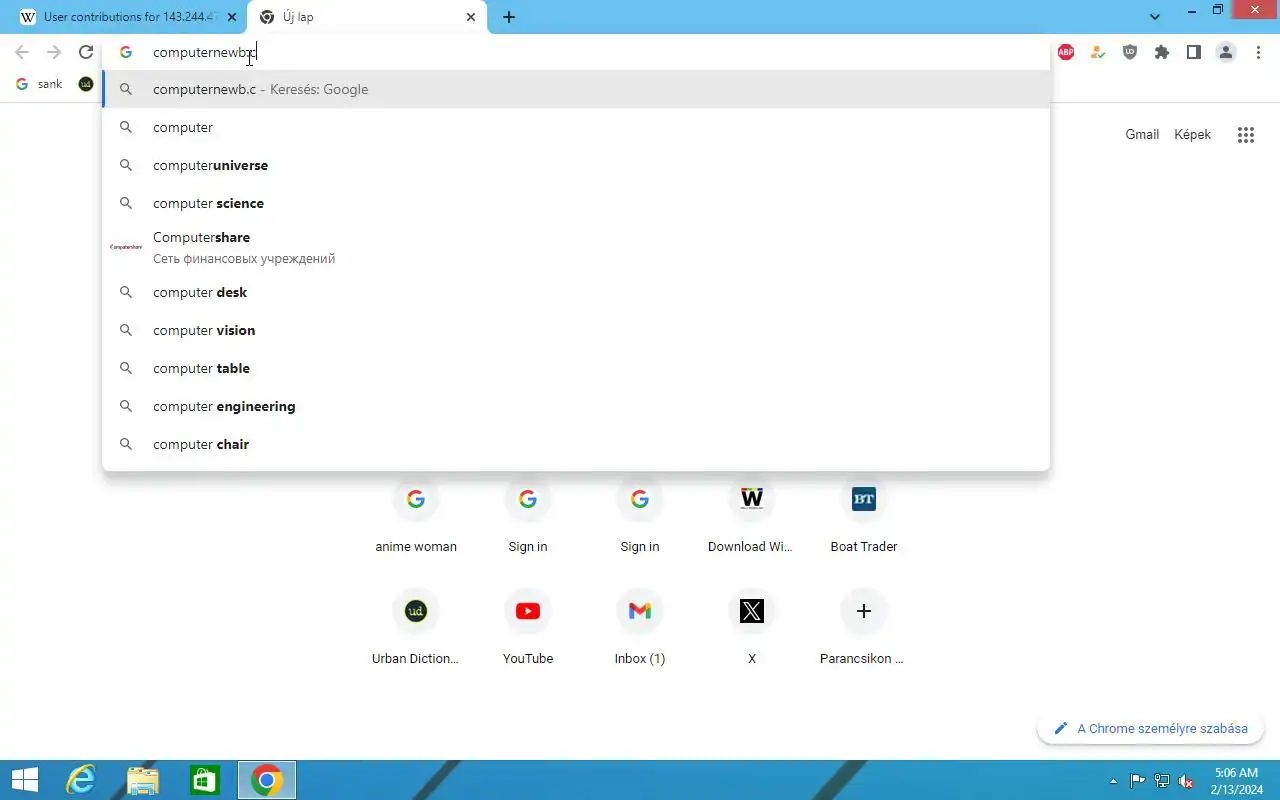Screen dimensions: 1280x800
Task: Choose the 'computer desk' suggestion
Action: [x=576, y=292]
